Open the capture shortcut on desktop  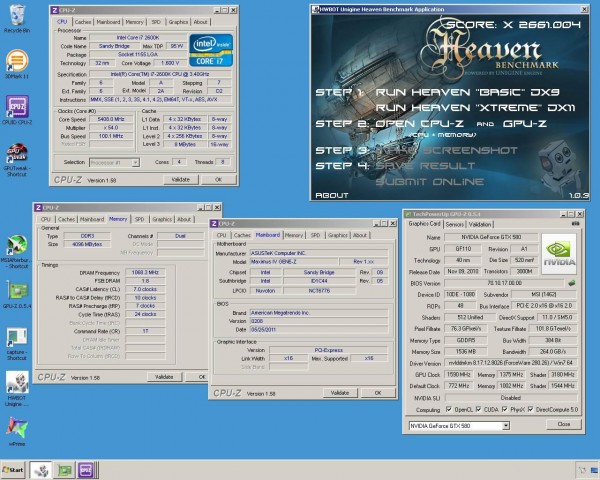17,343
